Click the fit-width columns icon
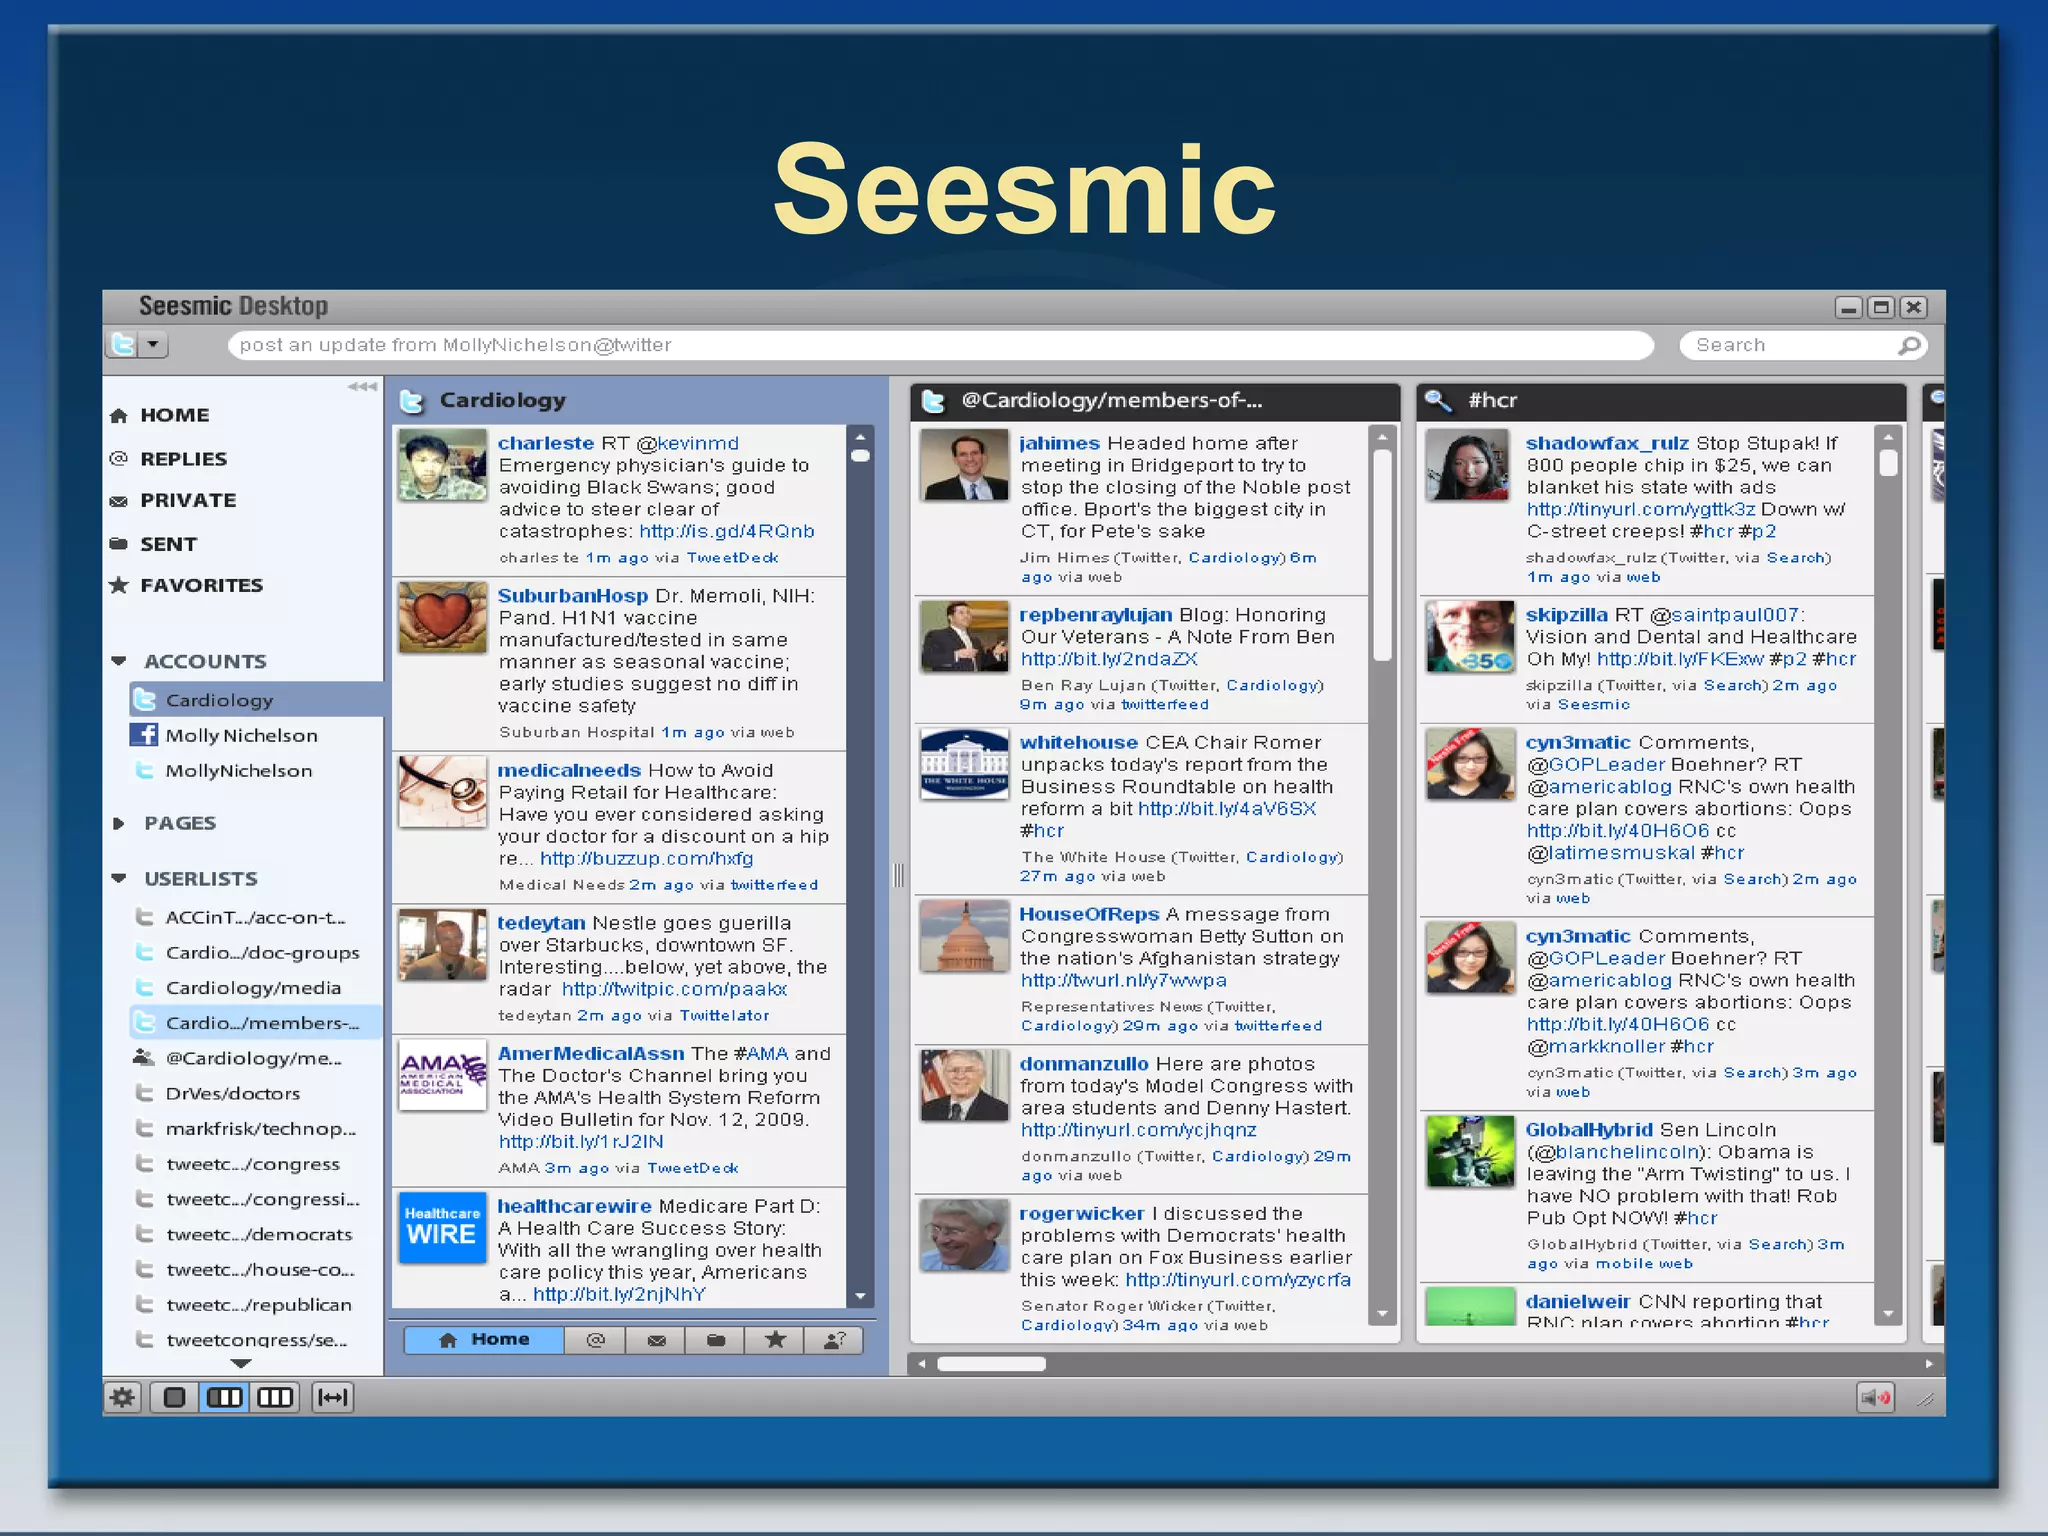 (332, 1398)
